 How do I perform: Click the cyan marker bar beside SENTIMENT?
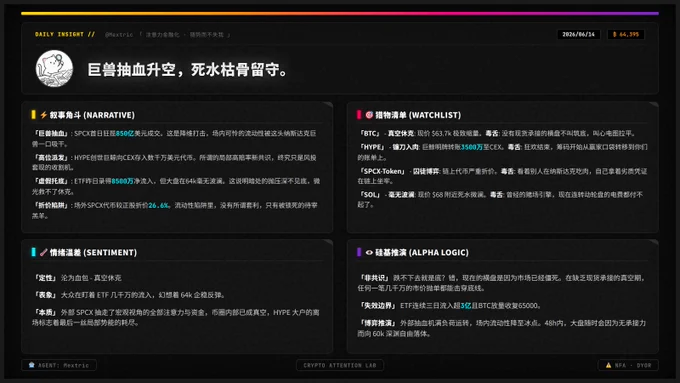tap(33, 252)
